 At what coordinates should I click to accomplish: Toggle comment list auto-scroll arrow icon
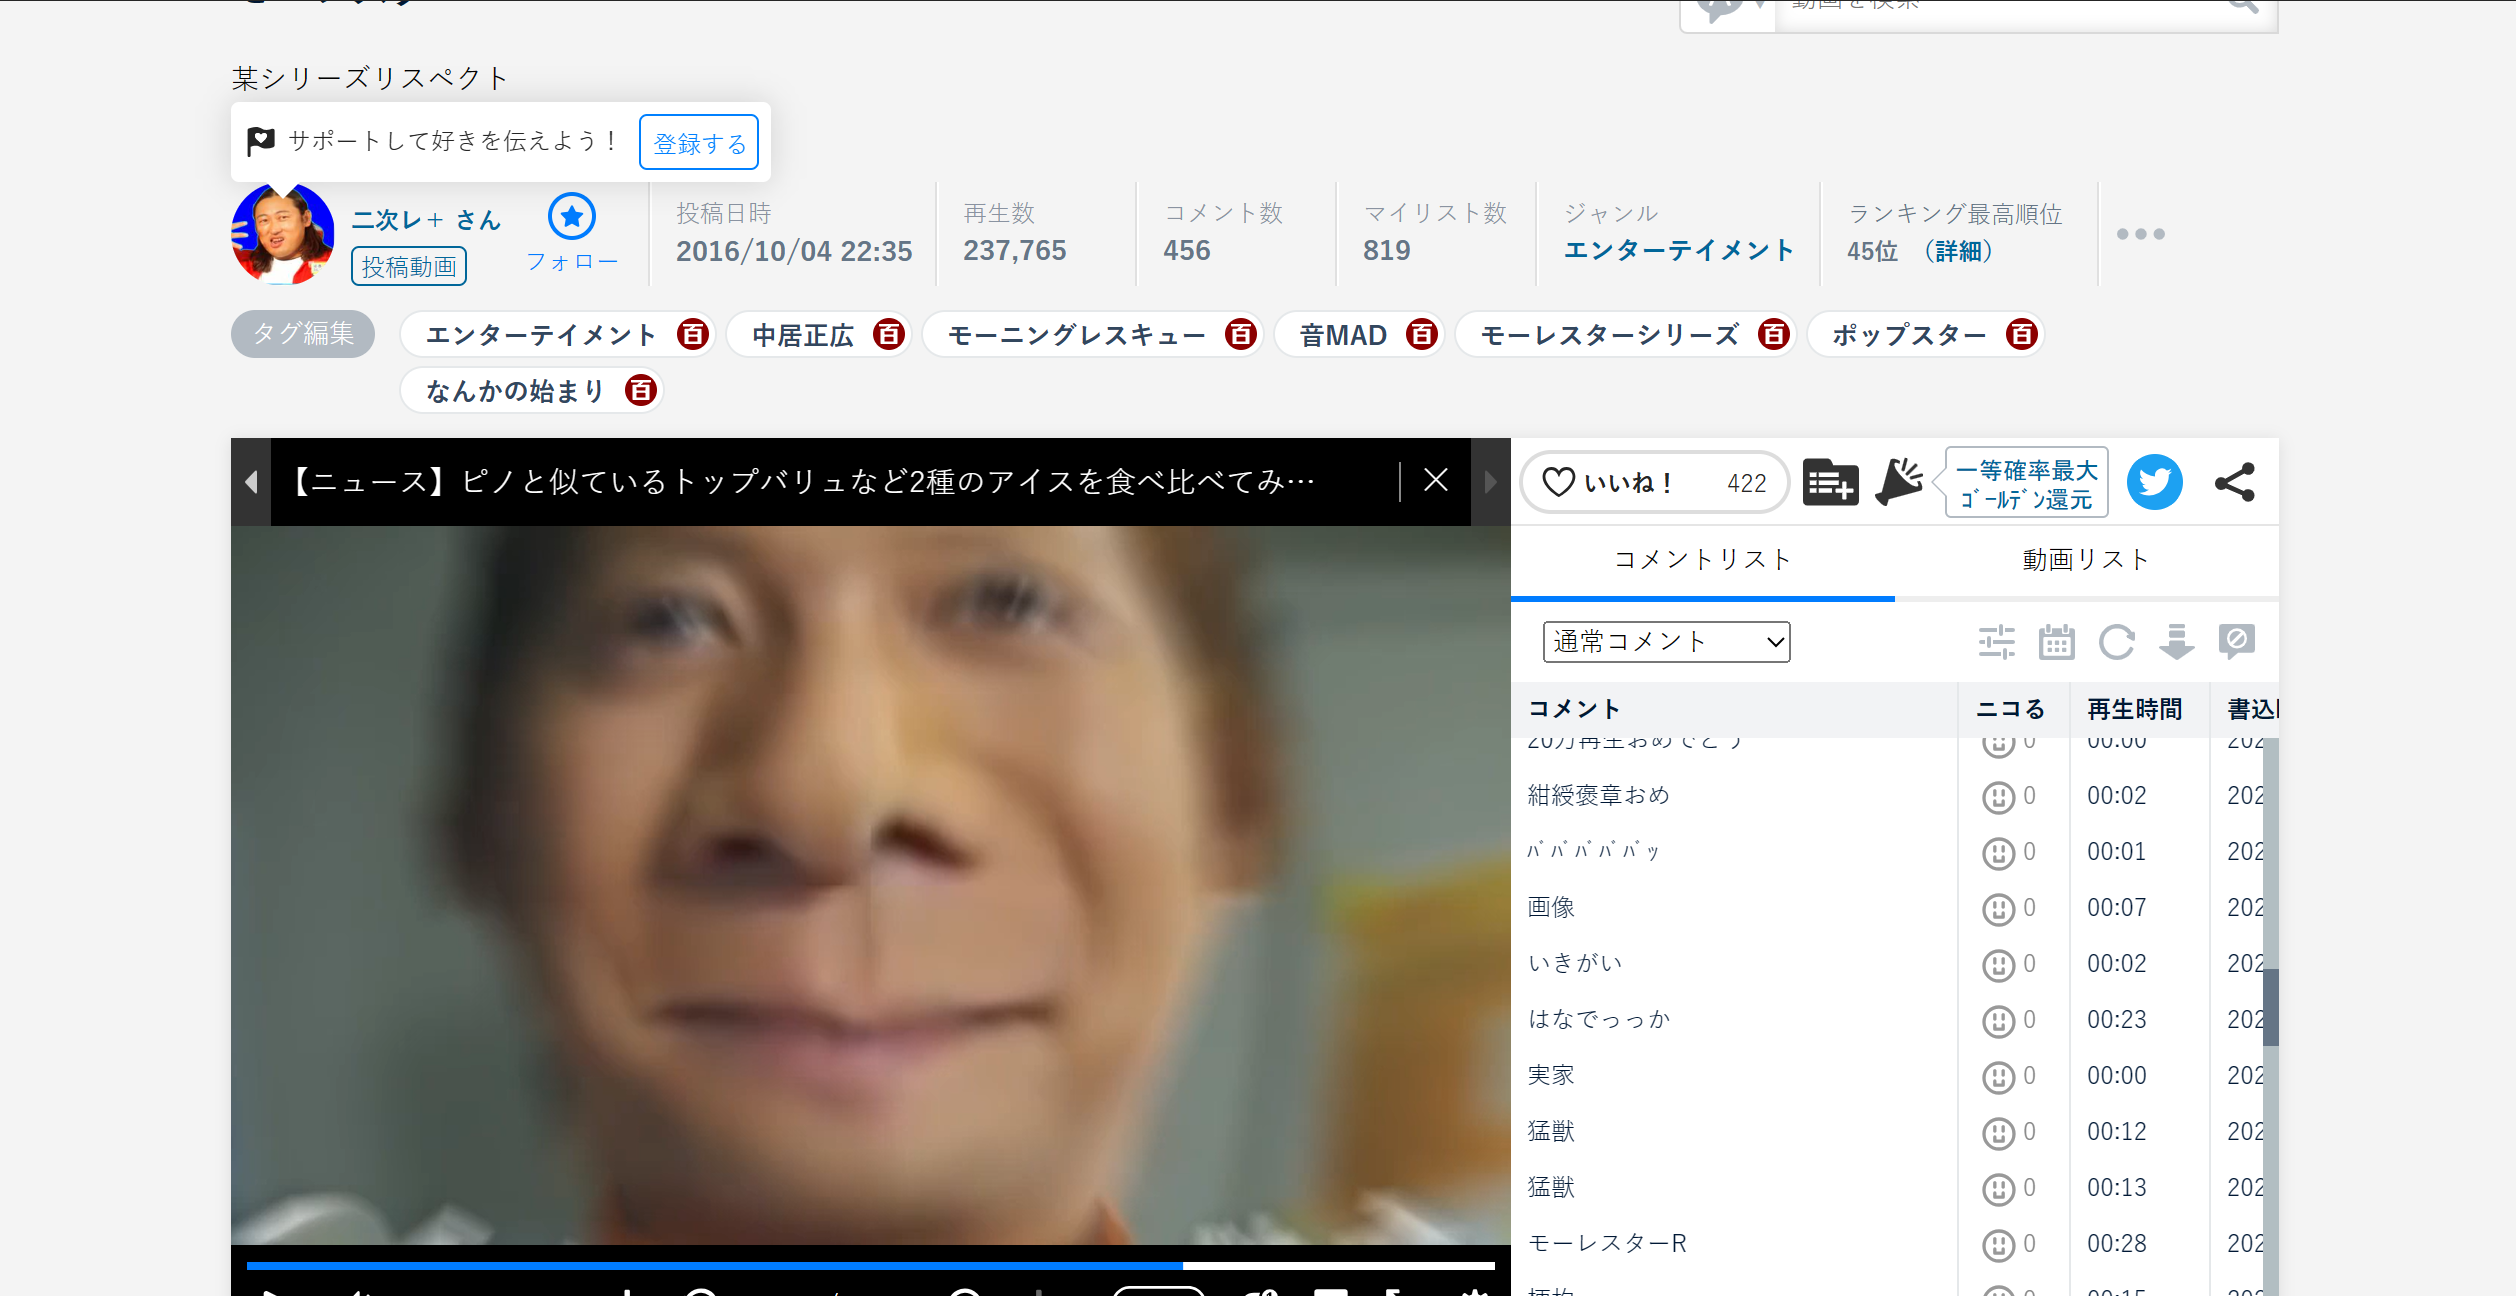coord(2176,641)
